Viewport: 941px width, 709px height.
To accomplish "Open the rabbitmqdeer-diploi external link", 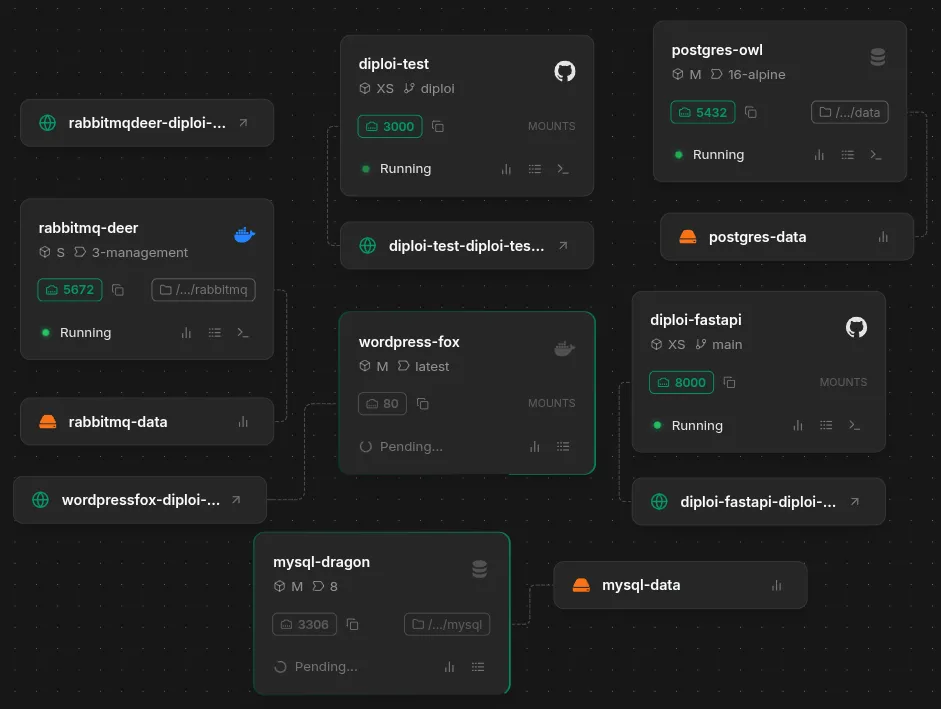I will tap(147, 122).
